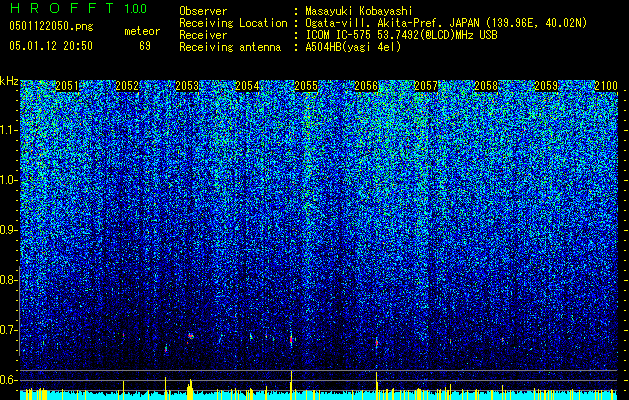Click the 2100 time marker
Viewport: 629px width, 400px height.
606,86
